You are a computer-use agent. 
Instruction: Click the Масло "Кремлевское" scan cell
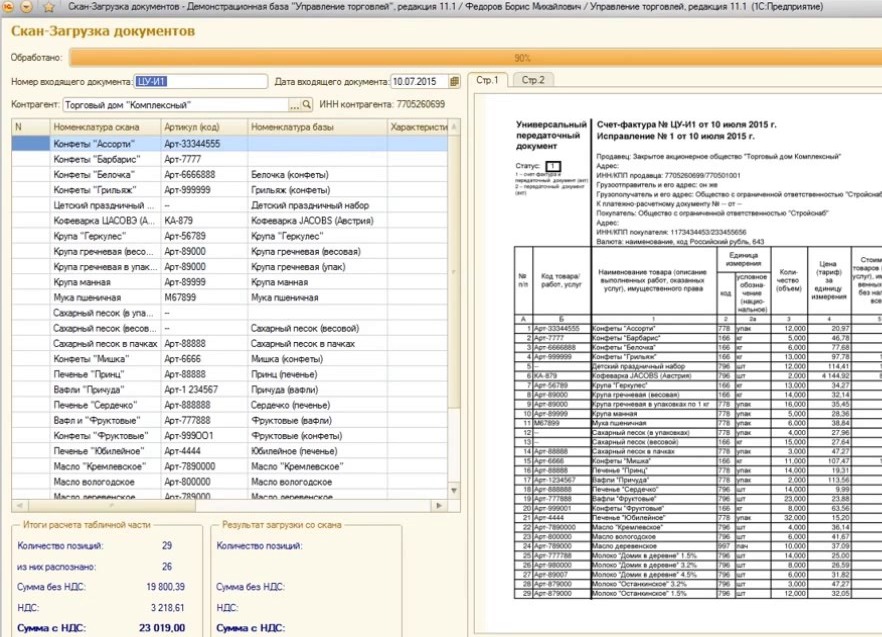coord(106,466)
